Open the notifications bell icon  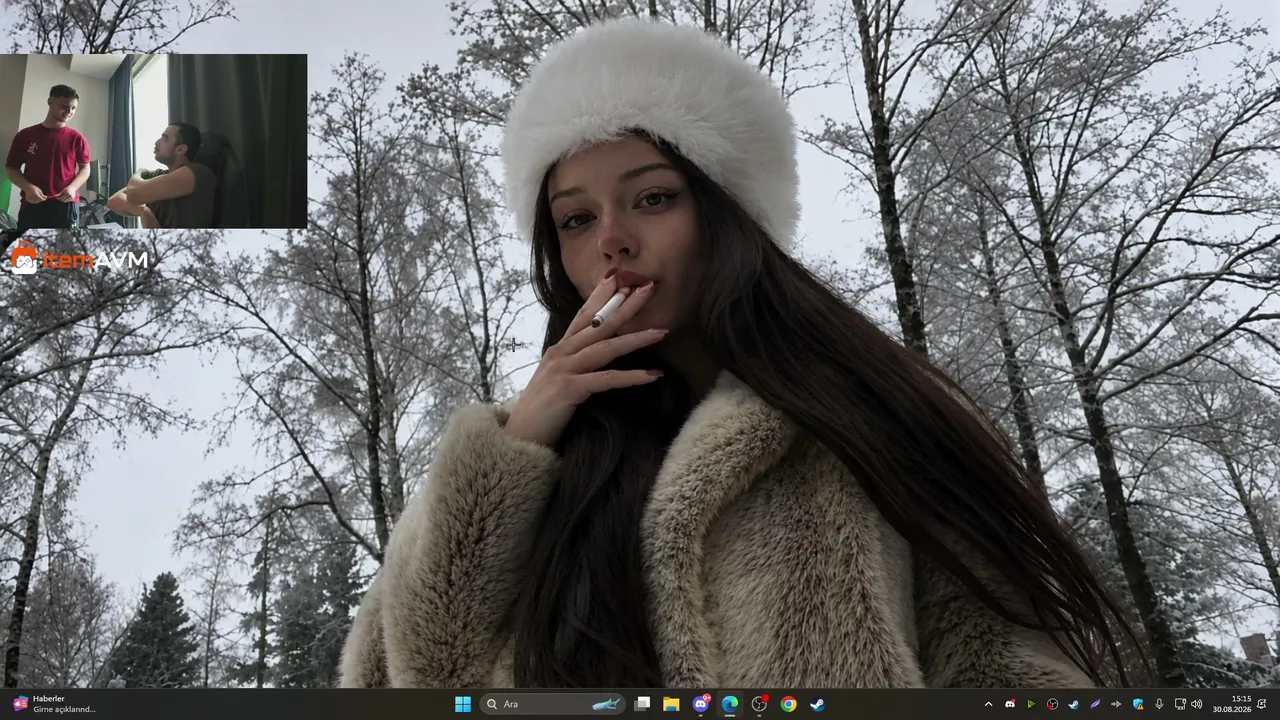tap(1262, 704)
